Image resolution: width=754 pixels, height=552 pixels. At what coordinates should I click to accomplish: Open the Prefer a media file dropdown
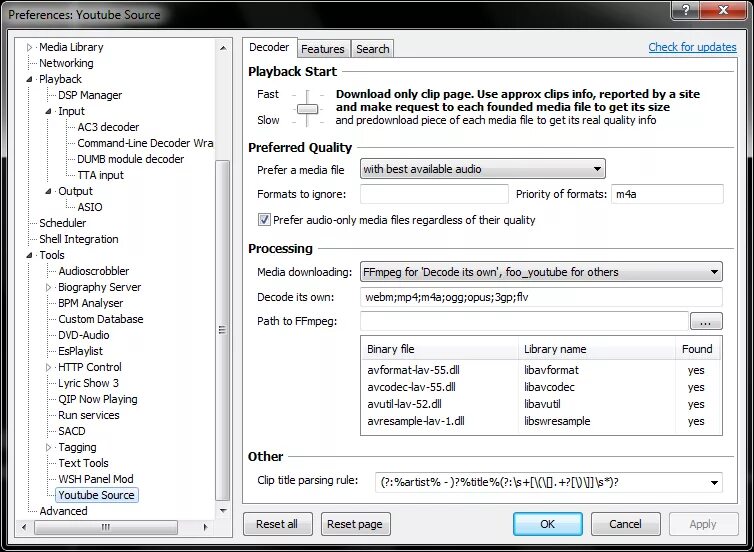coord(482,169)
